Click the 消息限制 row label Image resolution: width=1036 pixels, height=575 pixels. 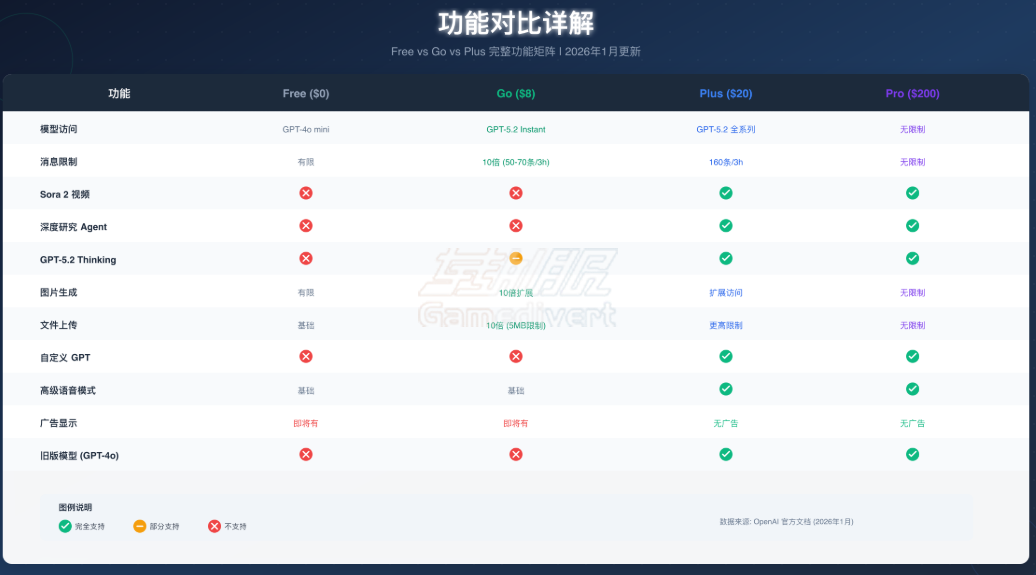59,162
